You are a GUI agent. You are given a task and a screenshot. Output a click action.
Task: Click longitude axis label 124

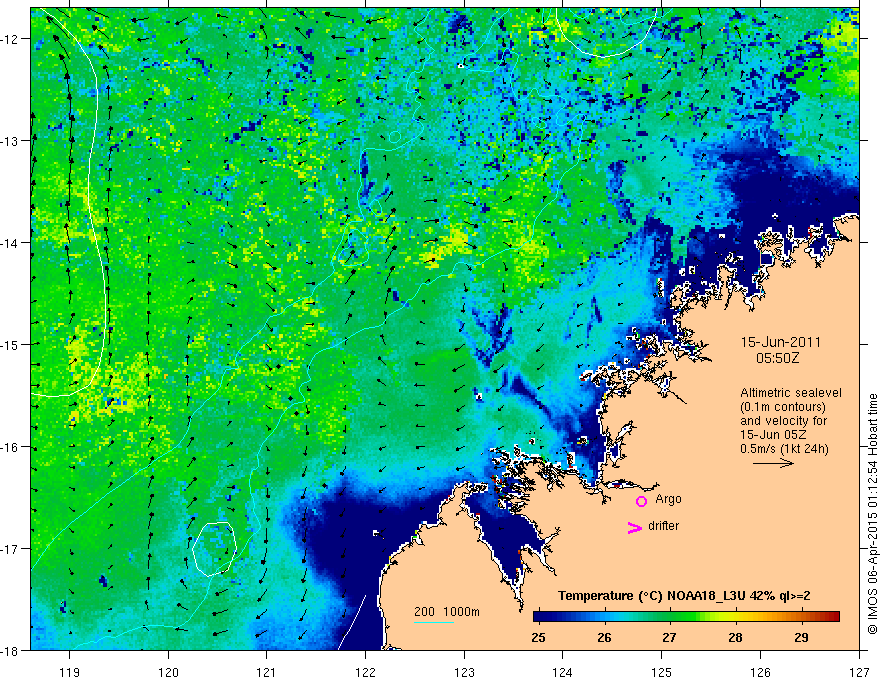click(x=563, y=672)
